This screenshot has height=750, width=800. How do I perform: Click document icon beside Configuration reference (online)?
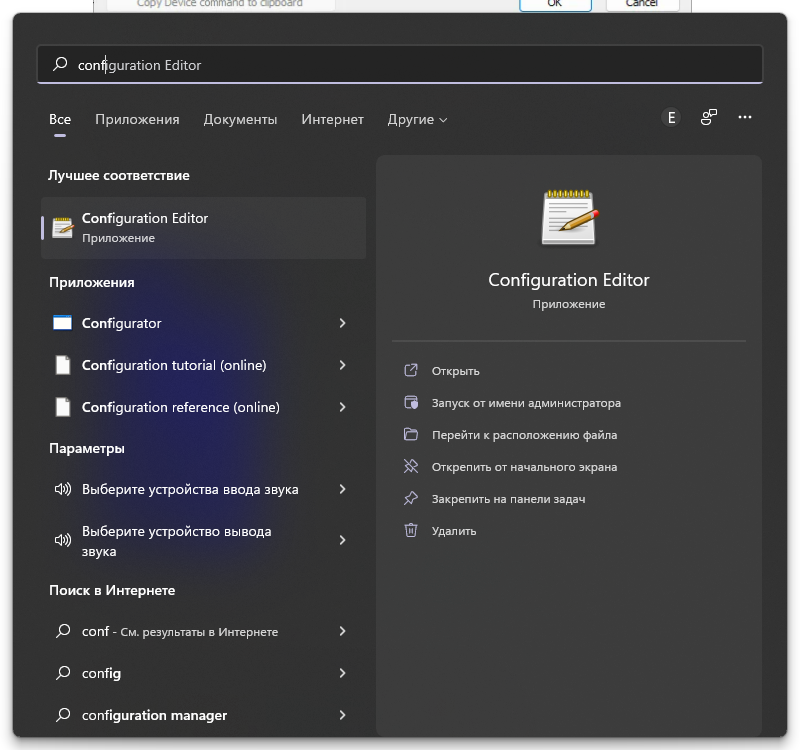pyautogui.click(x=63, y=407)
